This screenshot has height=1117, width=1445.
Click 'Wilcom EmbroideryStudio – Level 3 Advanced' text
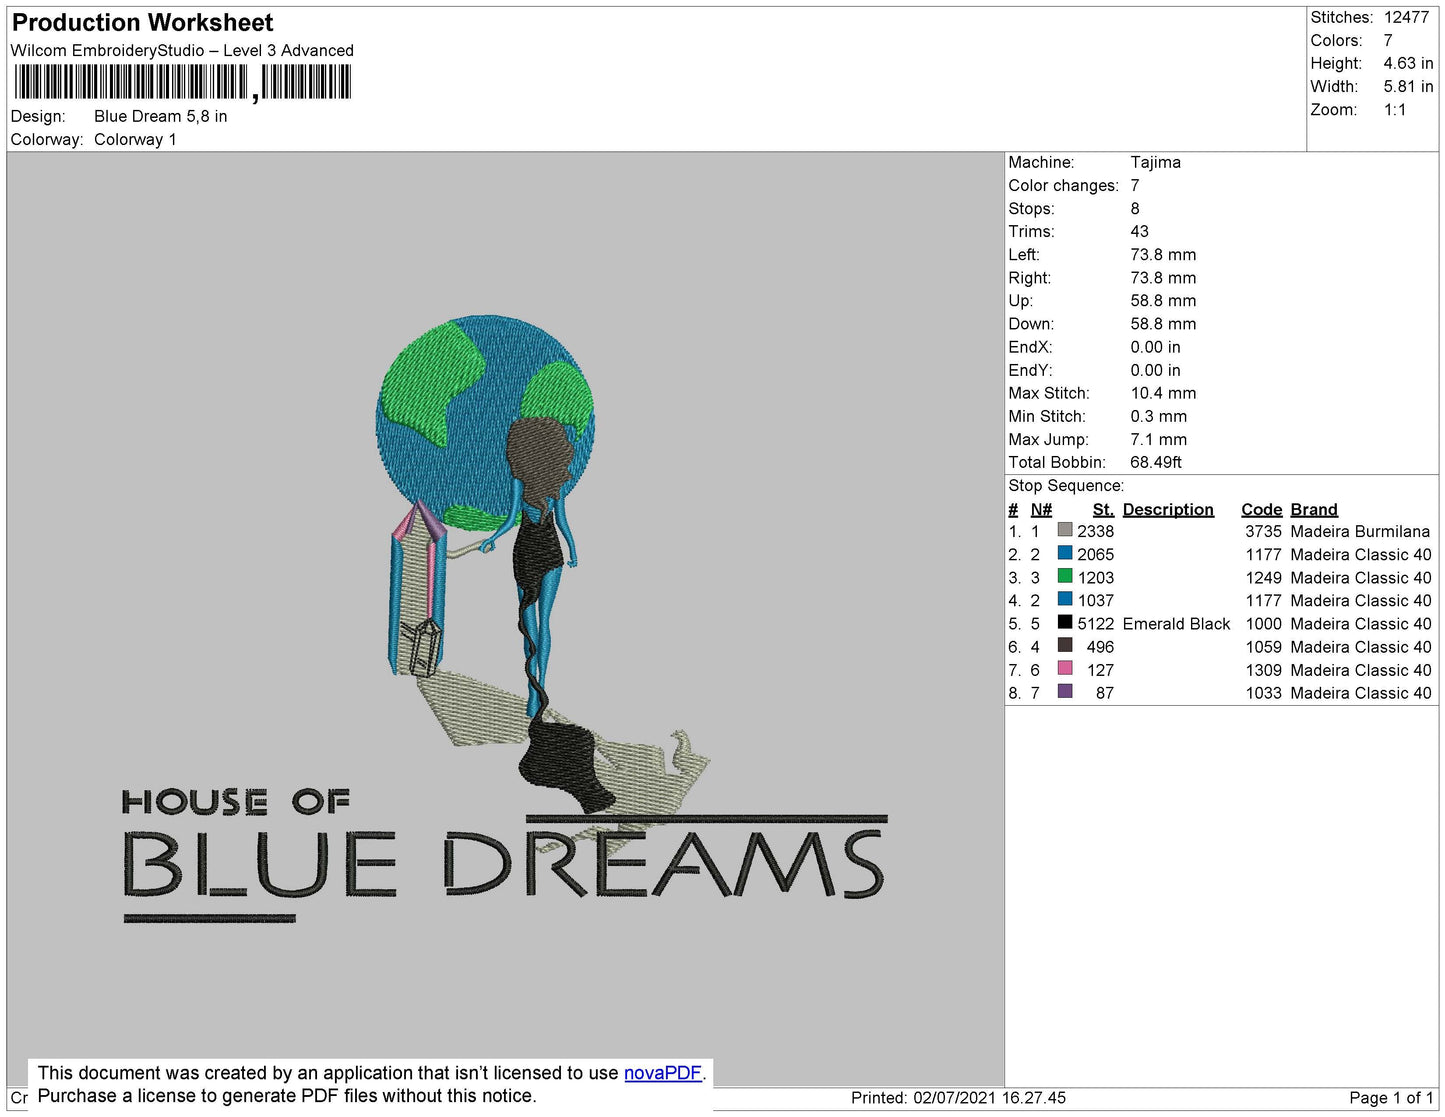(182, 50)
